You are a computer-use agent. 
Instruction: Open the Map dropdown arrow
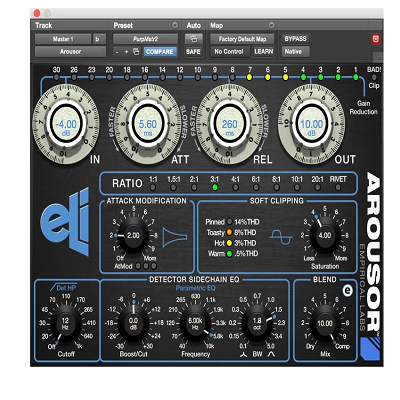271,25
